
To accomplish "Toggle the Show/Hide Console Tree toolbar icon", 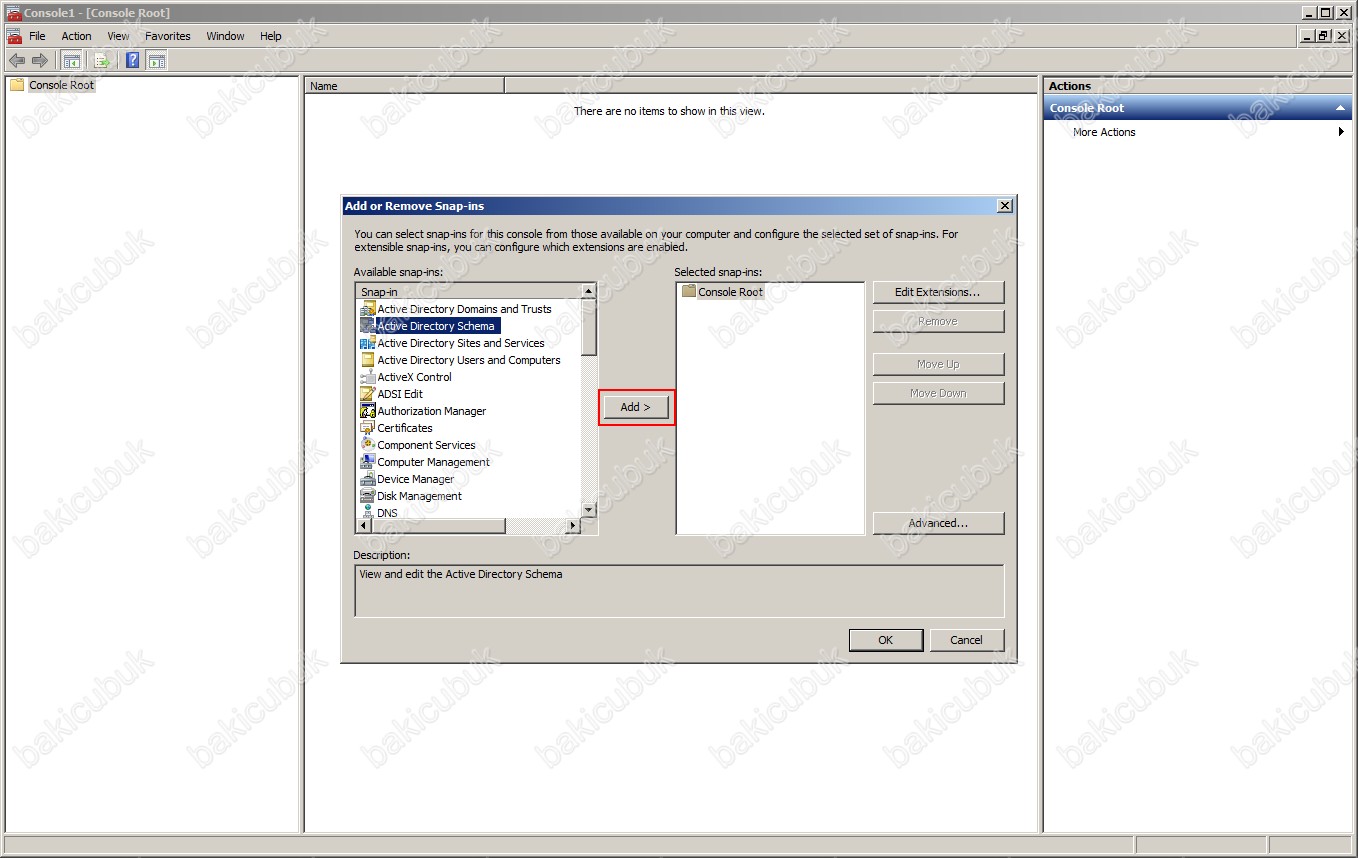I will coord(72,61).
